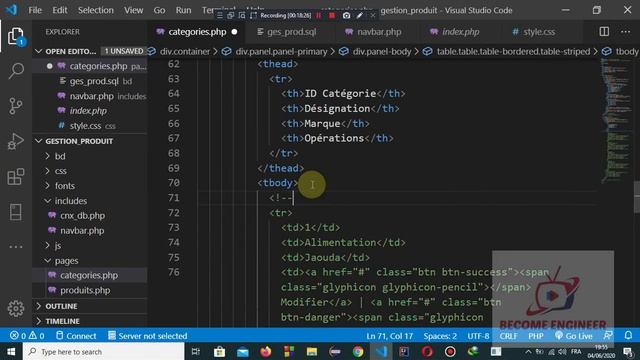Viewport: 640px width, 360px height.
Task: Open the View menu
Action: click(x=133, y=10)
